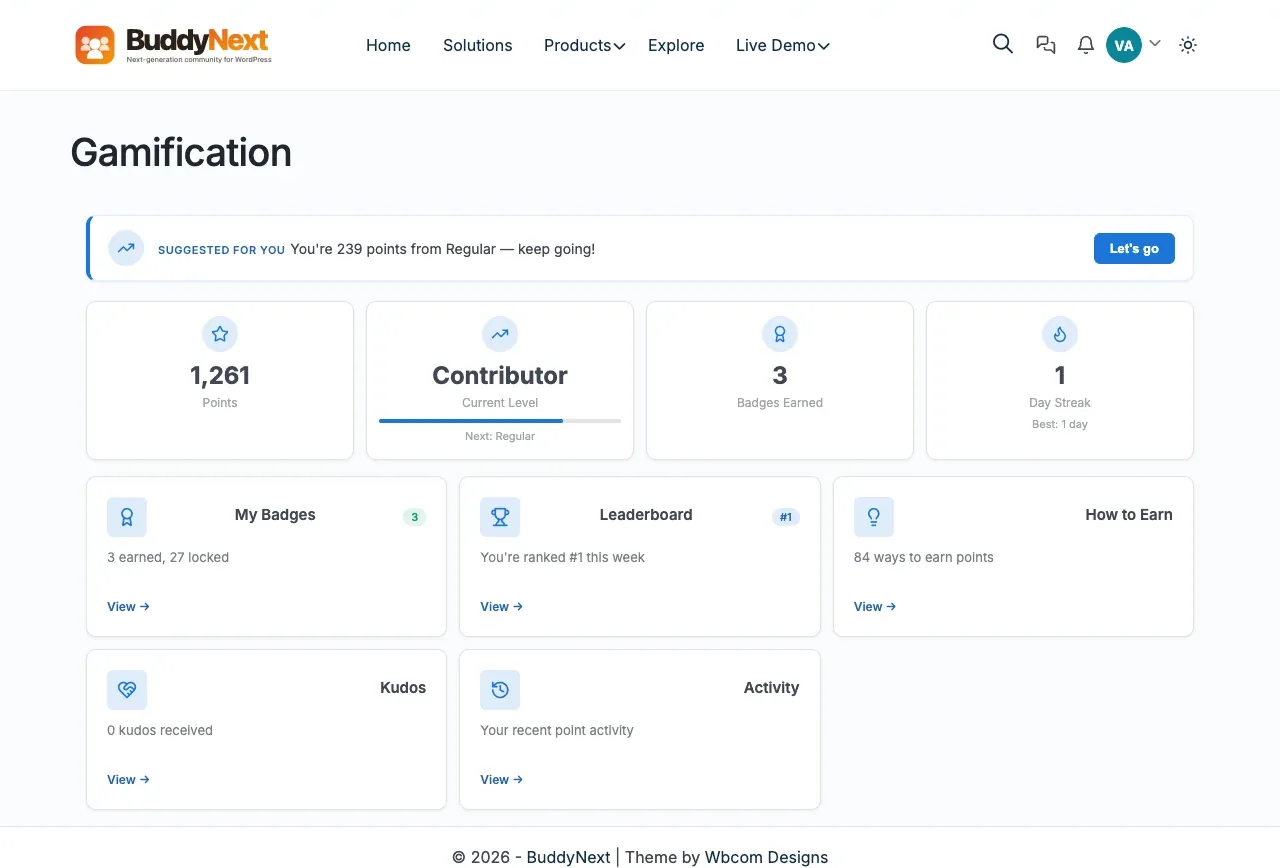Click the suggestion banner trend icon
This screenshot has height=868, width=1280.
pos(126,249)
